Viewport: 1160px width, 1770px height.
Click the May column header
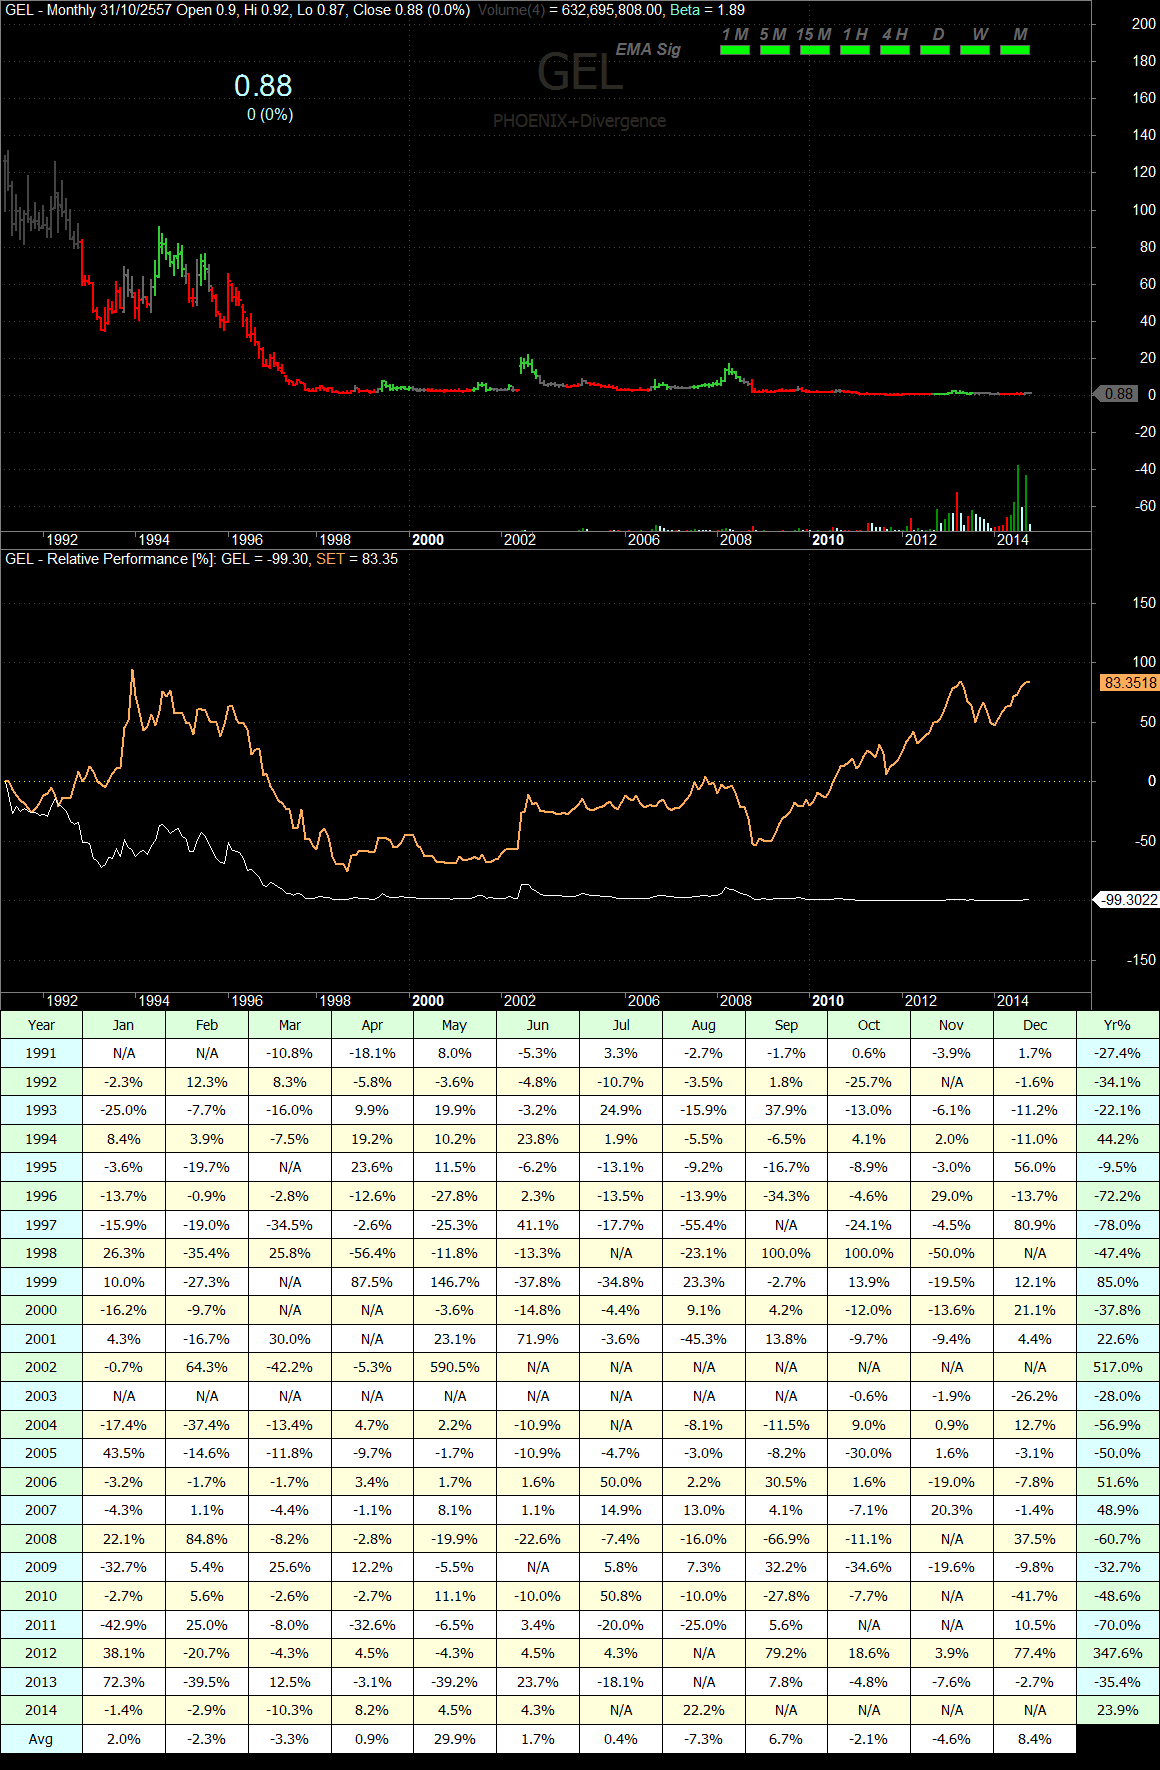(x=455, y=1025)
